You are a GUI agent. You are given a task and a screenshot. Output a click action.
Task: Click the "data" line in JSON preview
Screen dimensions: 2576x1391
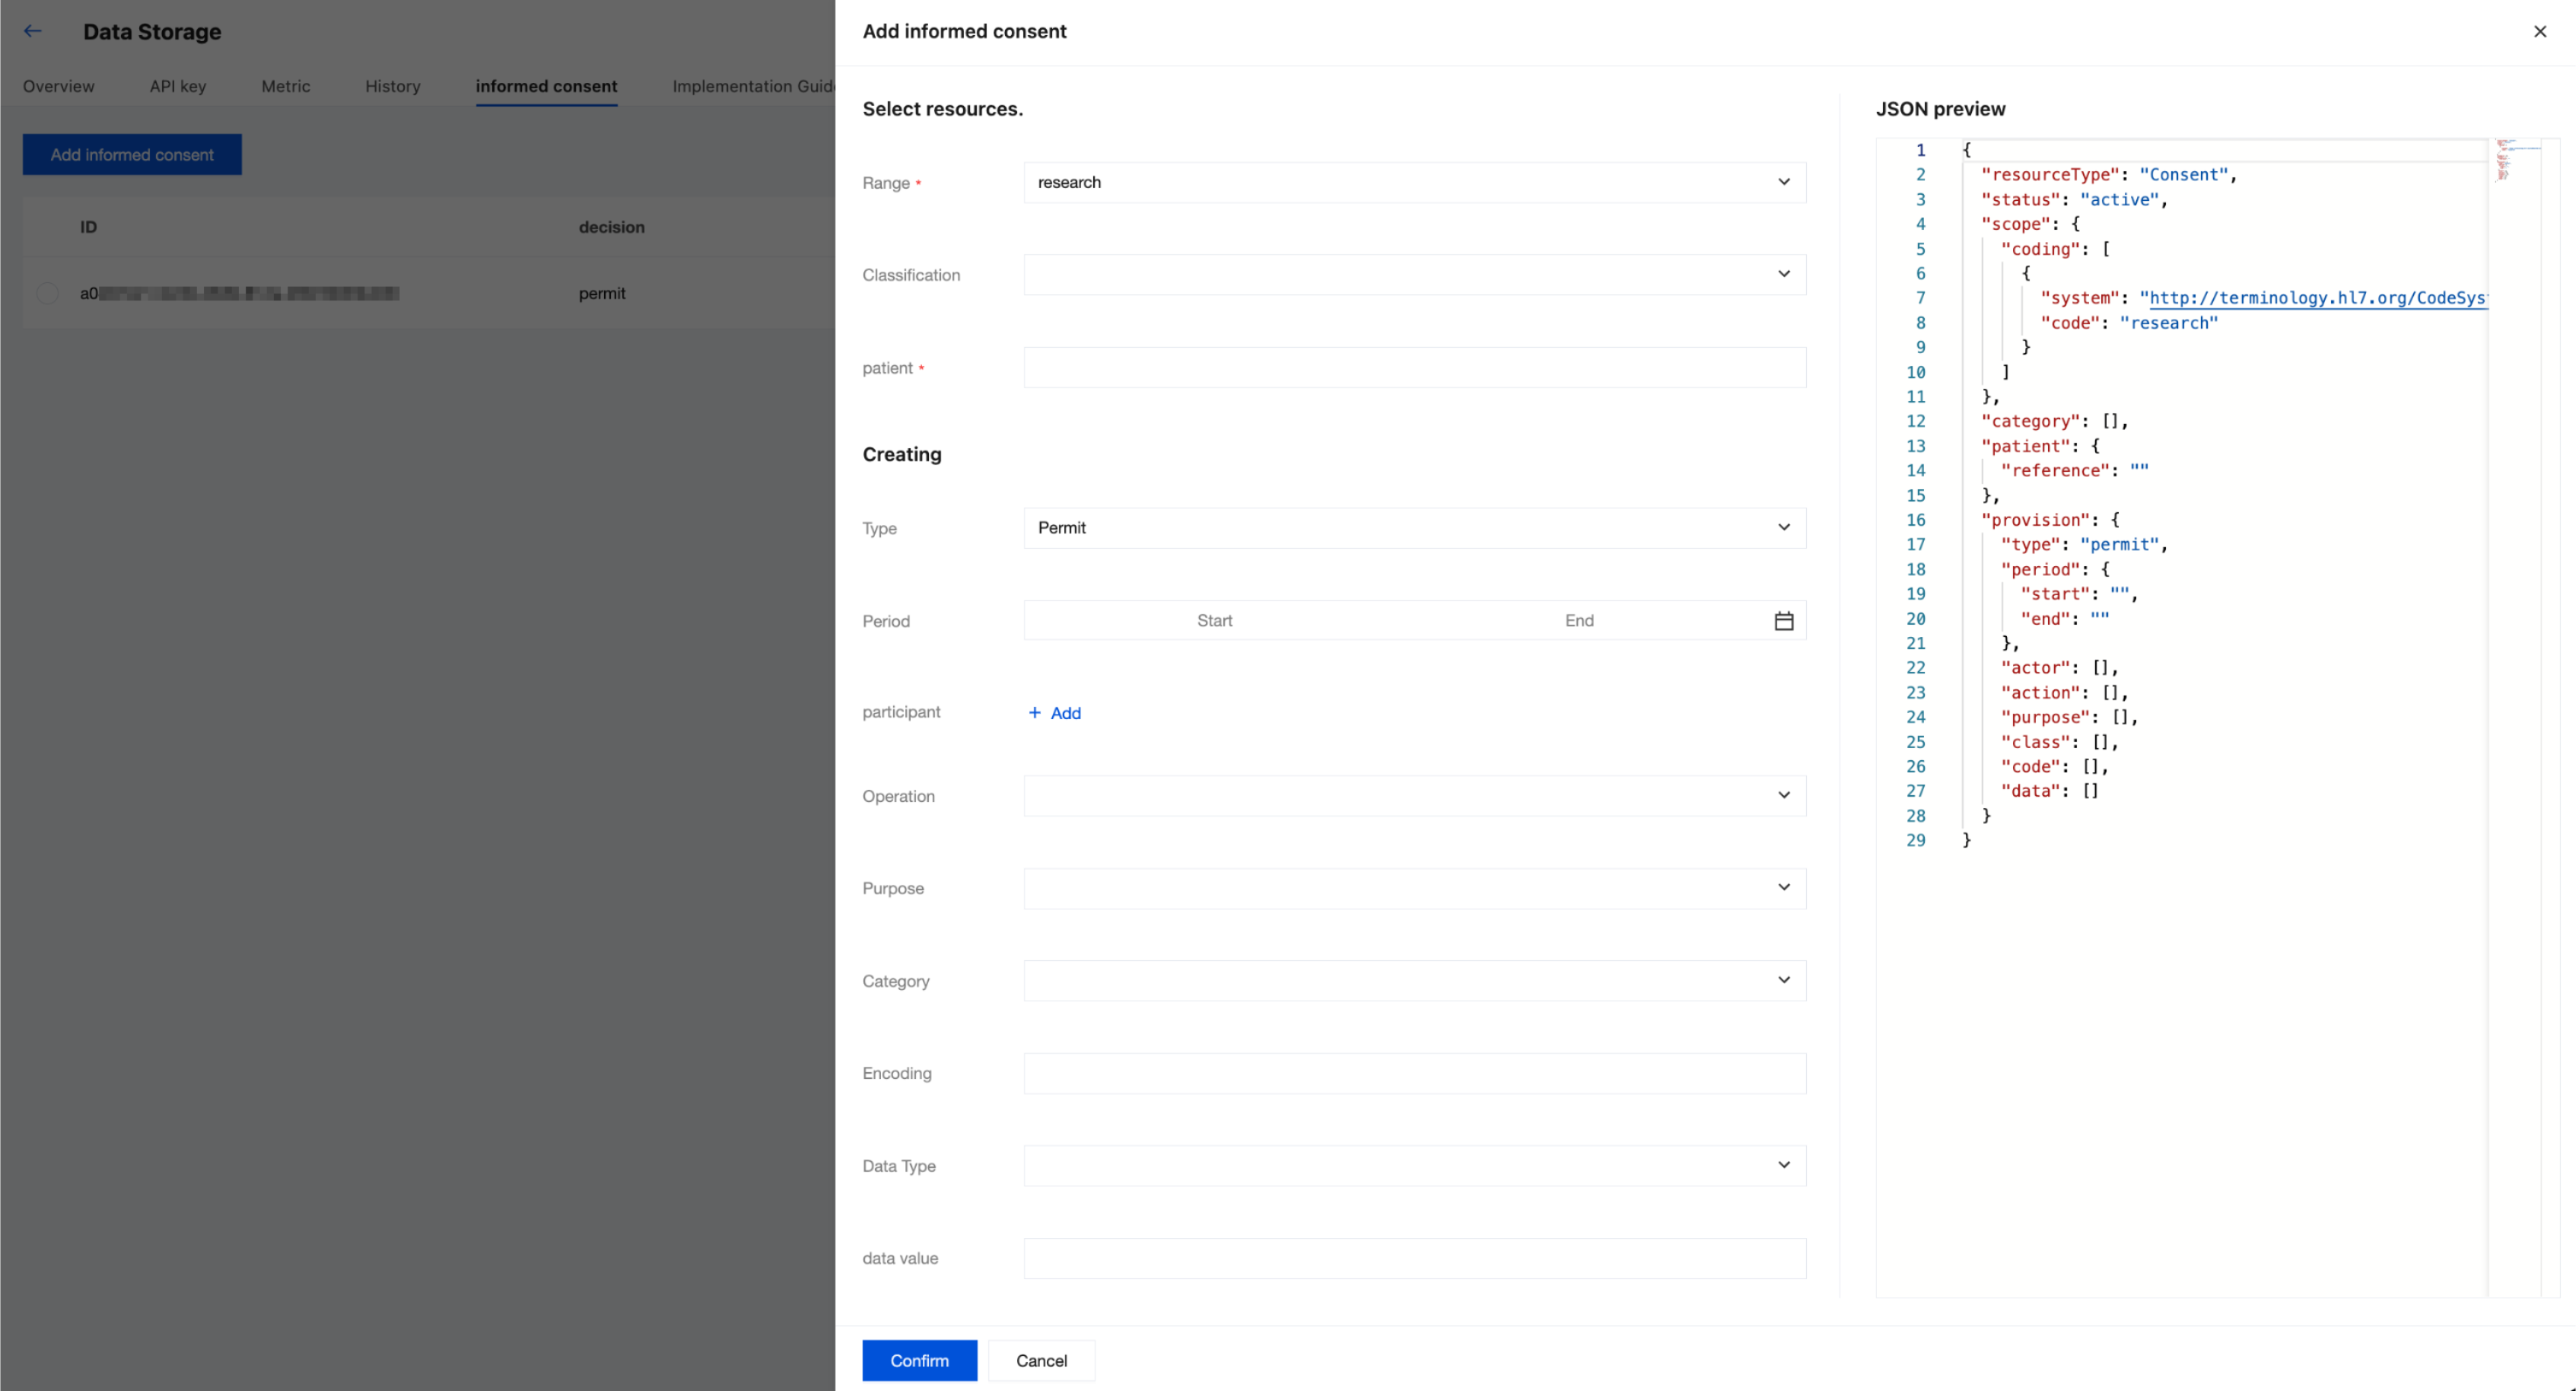tap(2049, 791)
